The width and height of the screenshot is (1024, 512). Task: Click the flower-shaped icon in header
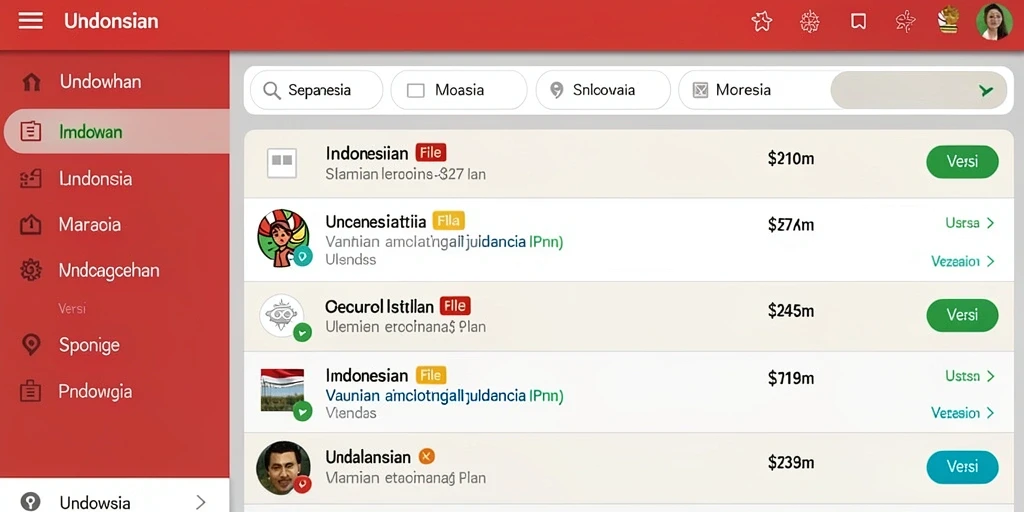809,22
